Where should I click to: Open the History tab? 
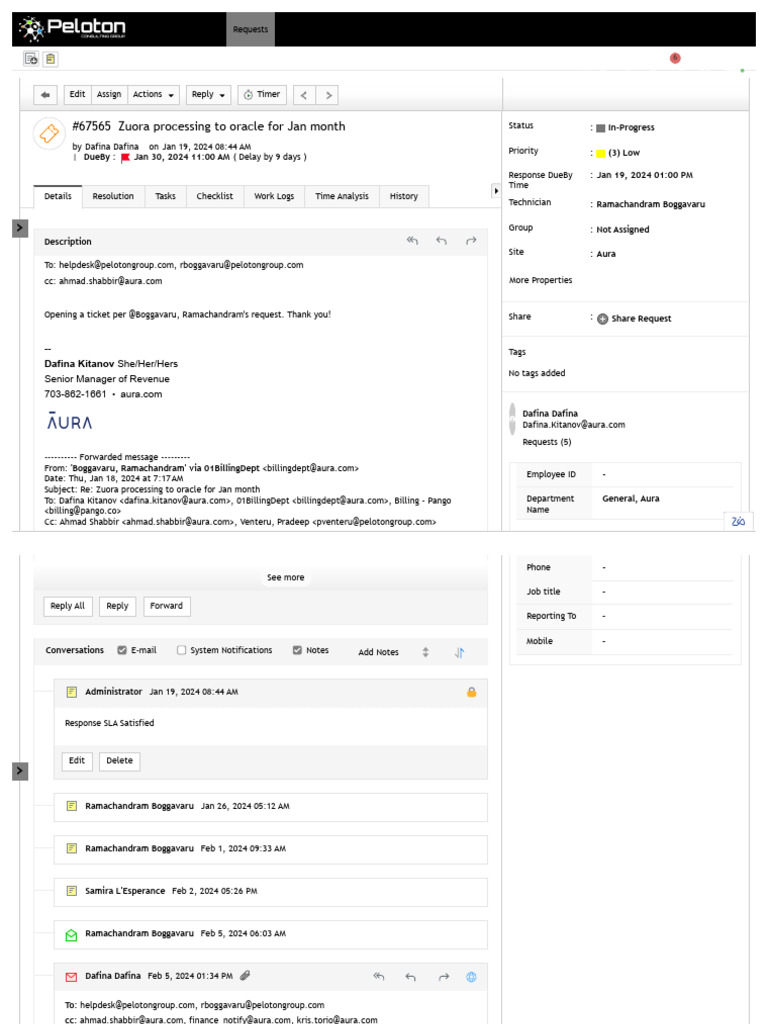click(404, 196)
